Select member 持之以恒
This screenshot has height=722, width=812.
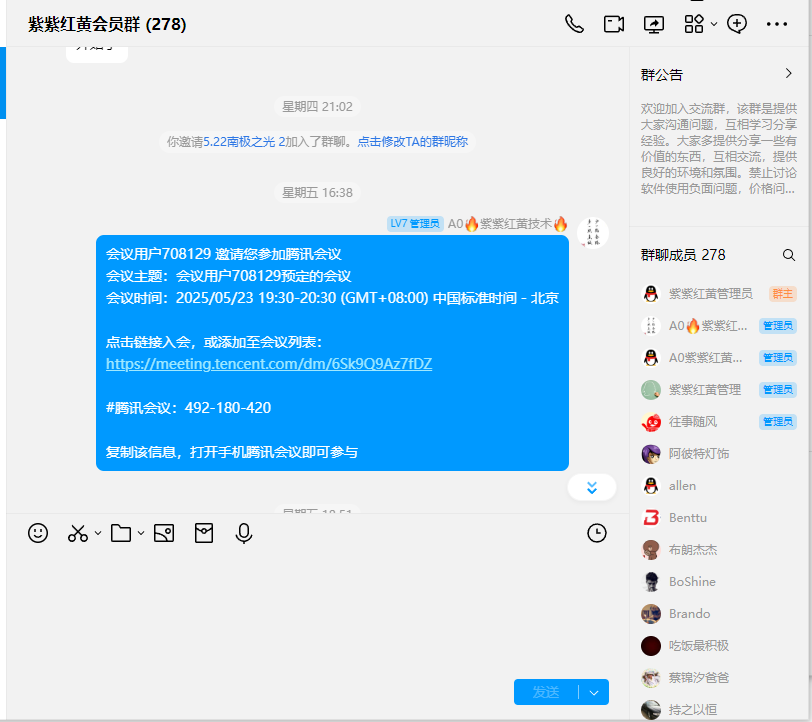tap(718, 710)
